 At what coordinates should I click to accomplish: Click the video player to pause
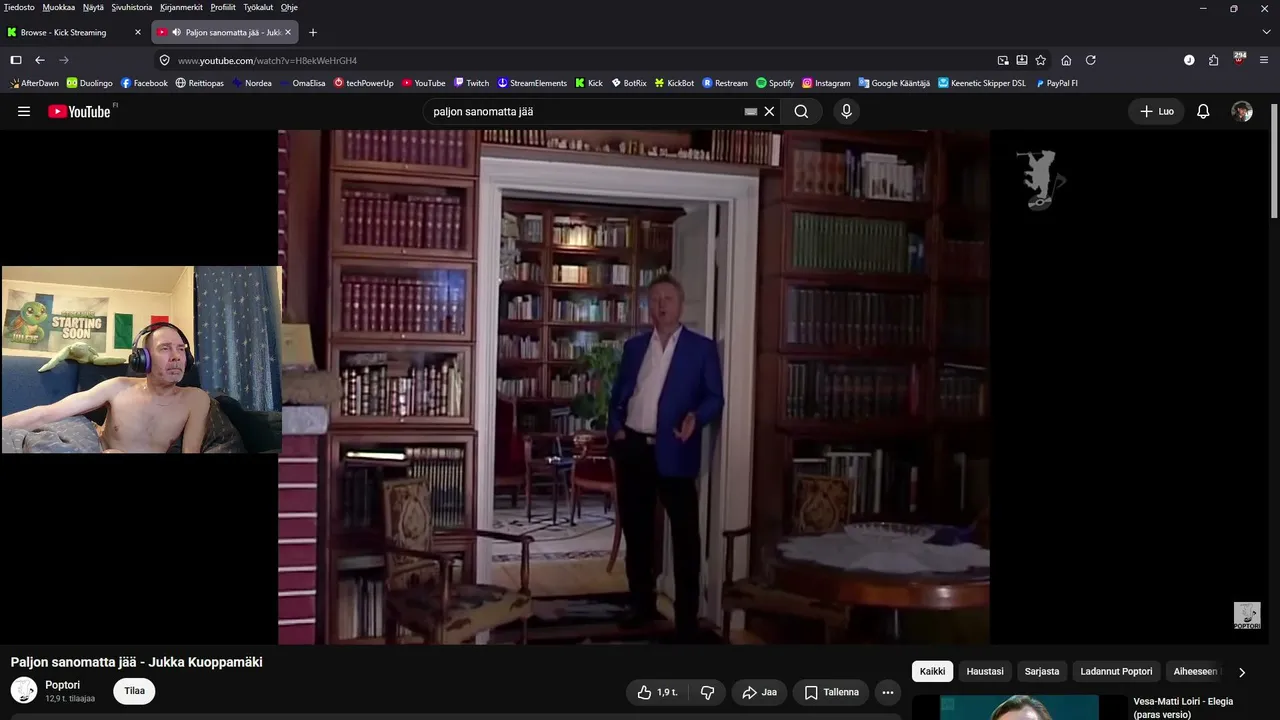pyautogui.click(x=634, y=387)
